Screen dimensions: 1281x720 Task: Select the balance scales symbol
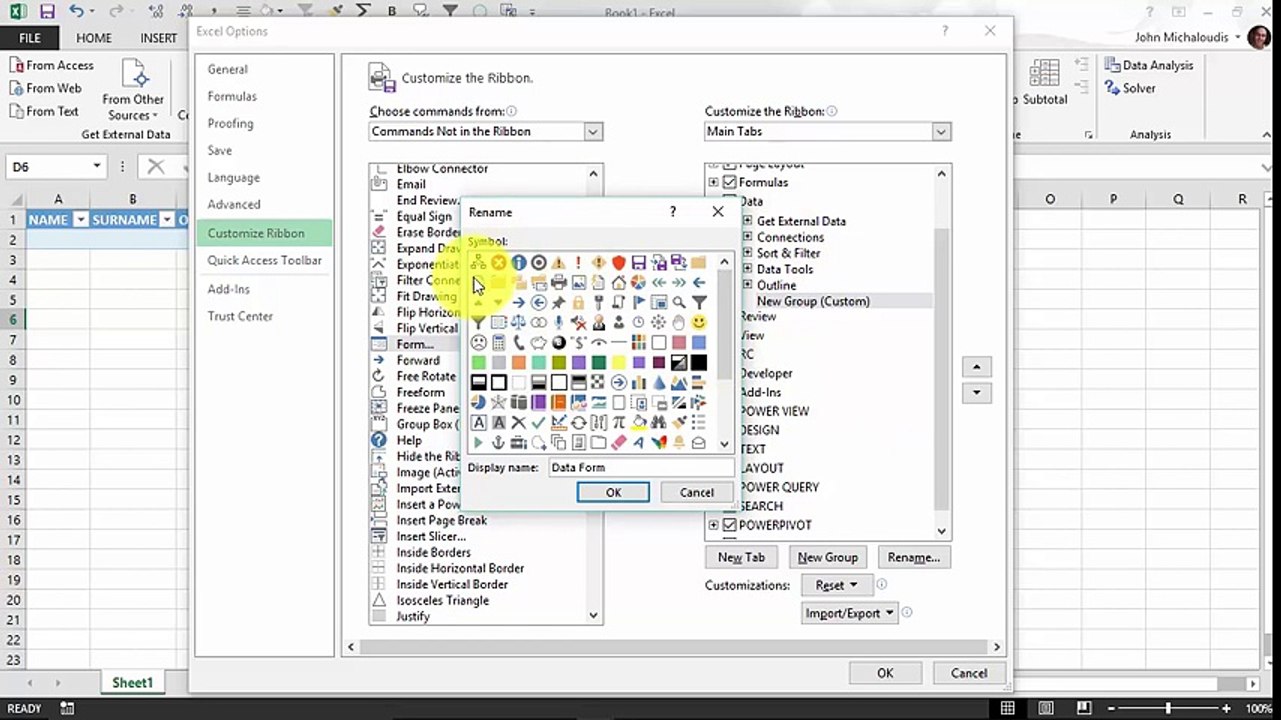519,322
